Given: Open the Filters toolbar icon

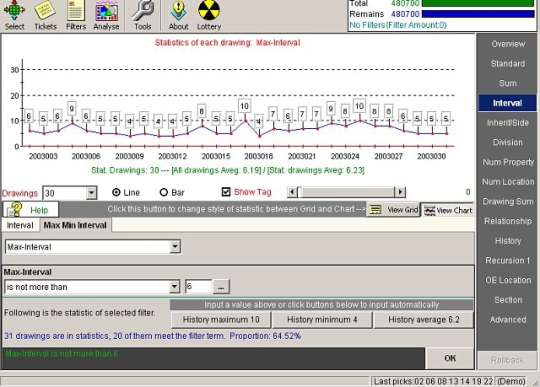Looking at the screenshot, I should pyautogui.click(x=76, y=15).
